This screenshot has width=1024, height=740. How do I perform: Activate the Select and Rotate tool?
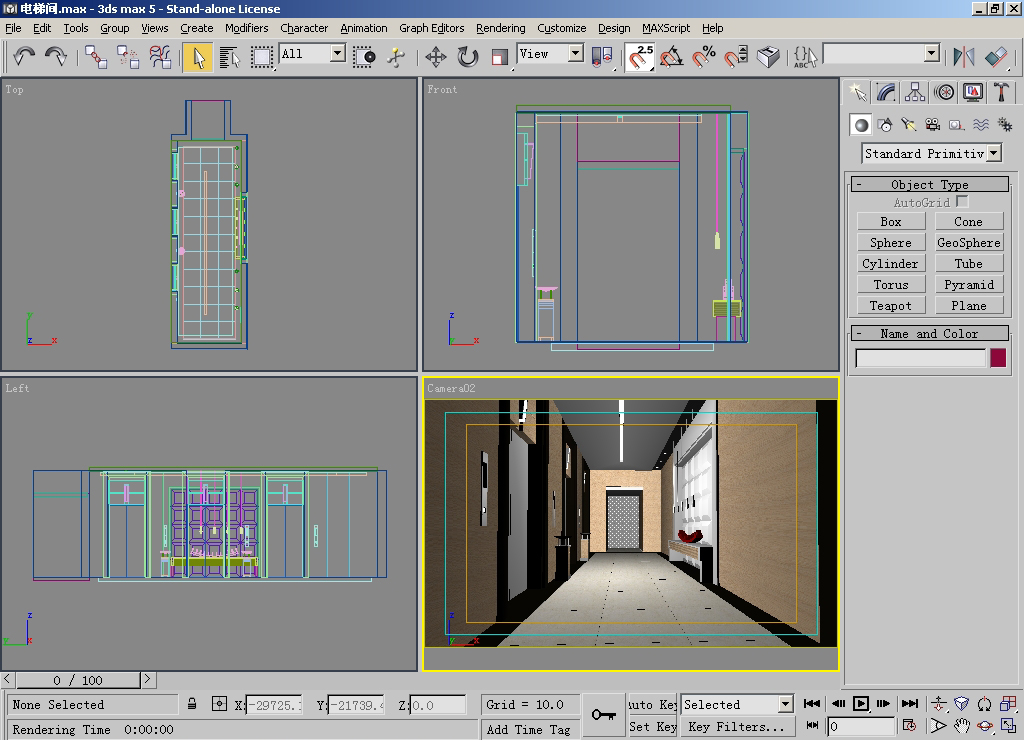coord(468,57)
